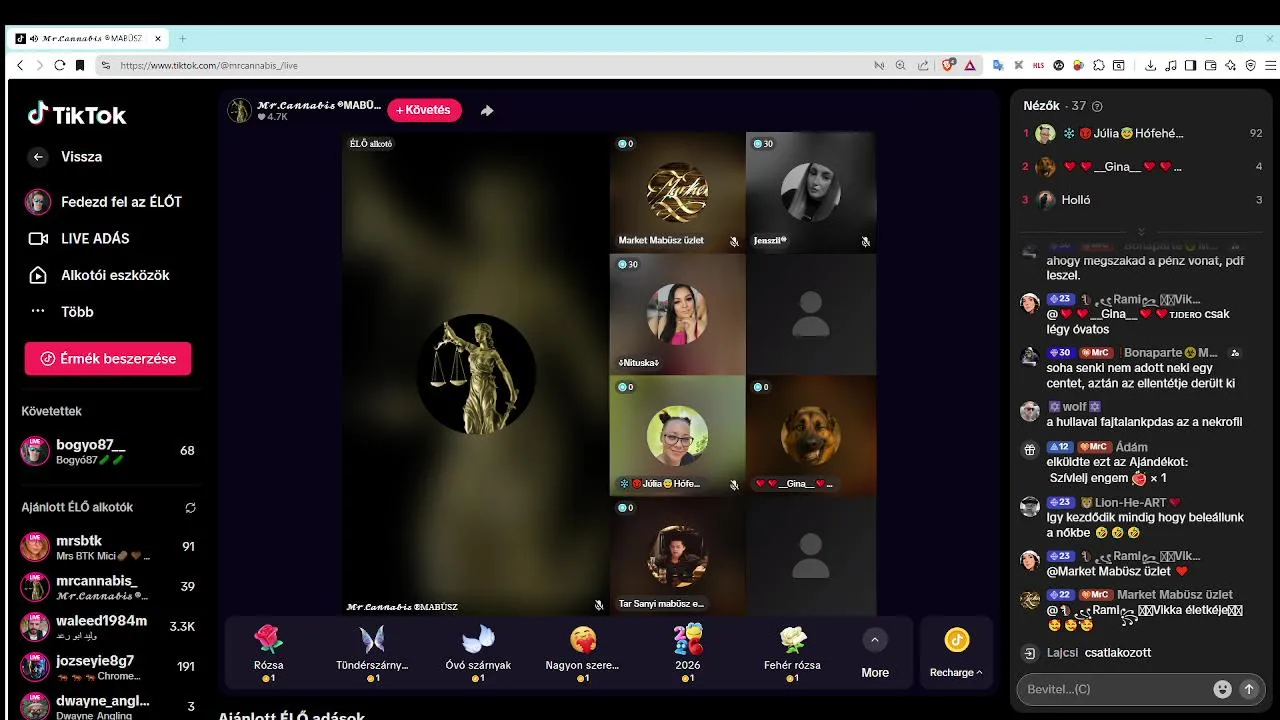Open Google Translate extension icon
Image resolution: width=1280 pixels, height=720 pixels.
[998, 65]
